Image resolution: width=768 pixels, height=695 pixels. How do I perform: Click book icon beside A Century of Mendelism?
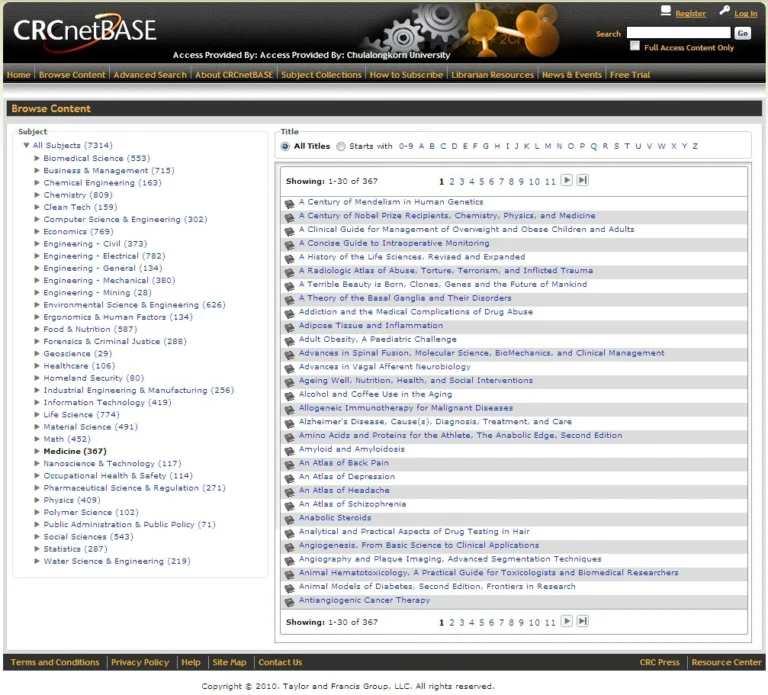click(289, 203)
